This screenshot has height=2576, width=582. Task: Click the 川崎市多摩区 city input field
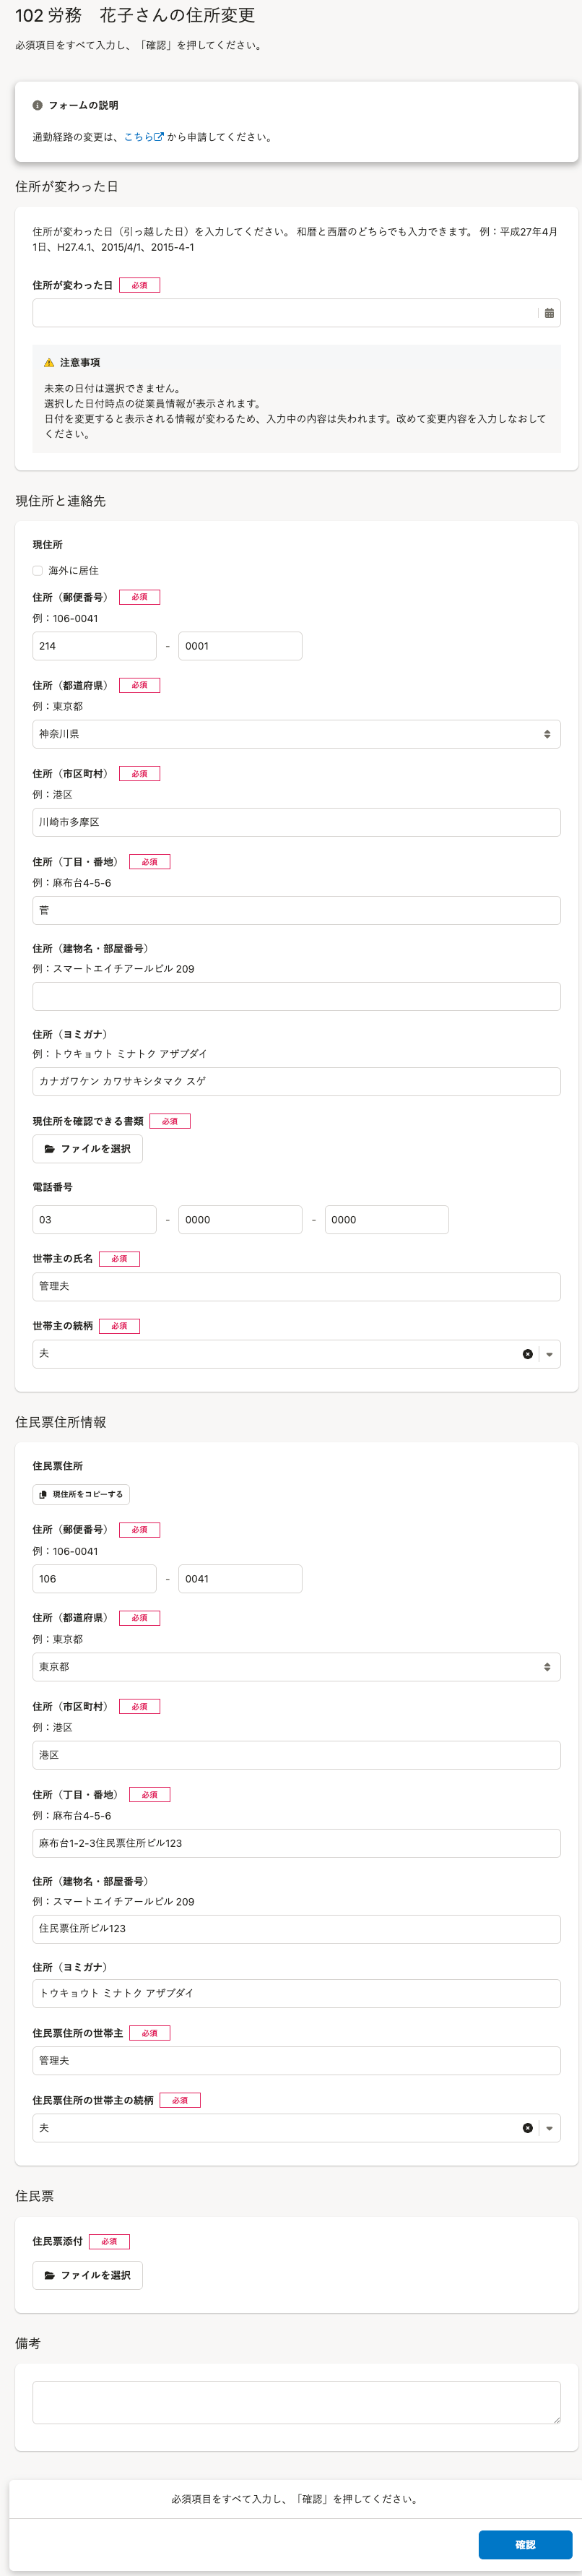[x=296, y=822]
